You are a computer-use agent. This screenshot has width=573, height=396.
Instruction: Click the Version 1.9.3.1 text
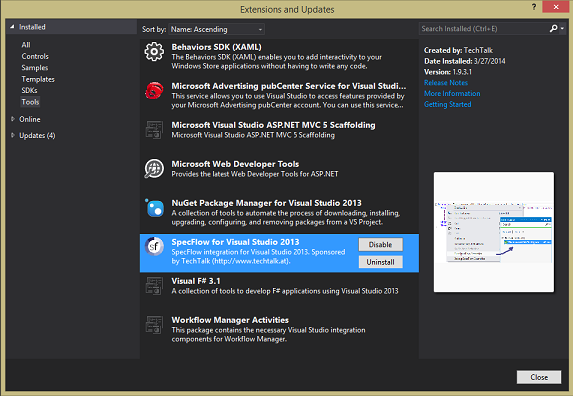448,72
